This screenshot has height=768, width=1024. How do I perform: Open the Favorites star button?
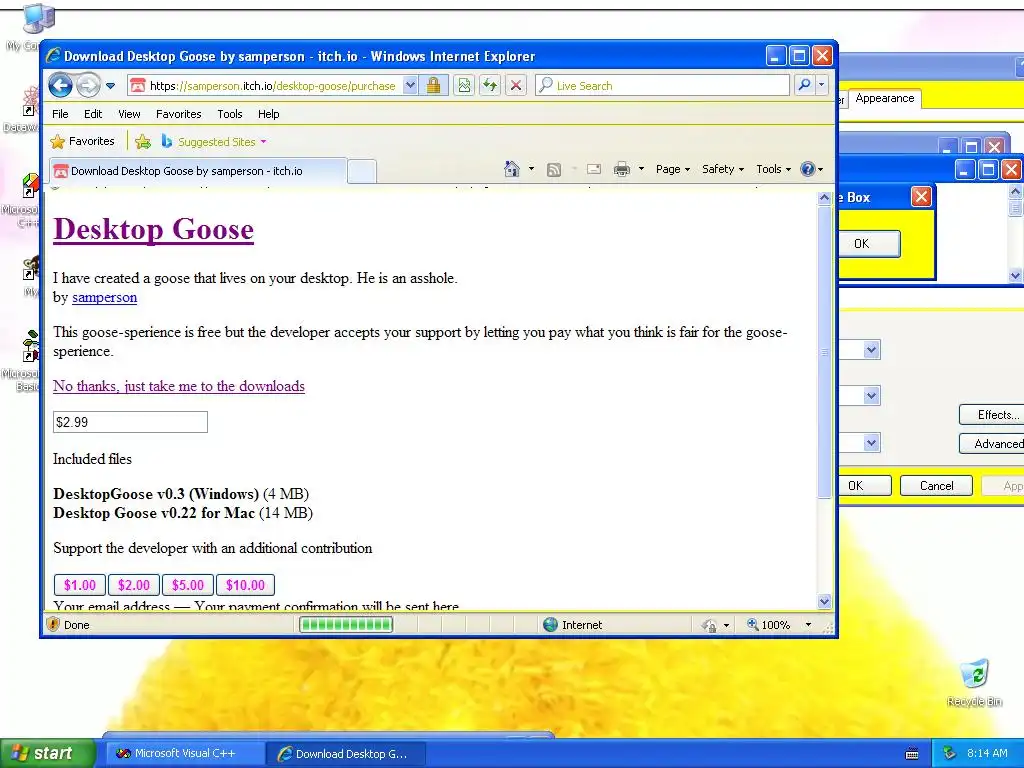click(82, 141)
